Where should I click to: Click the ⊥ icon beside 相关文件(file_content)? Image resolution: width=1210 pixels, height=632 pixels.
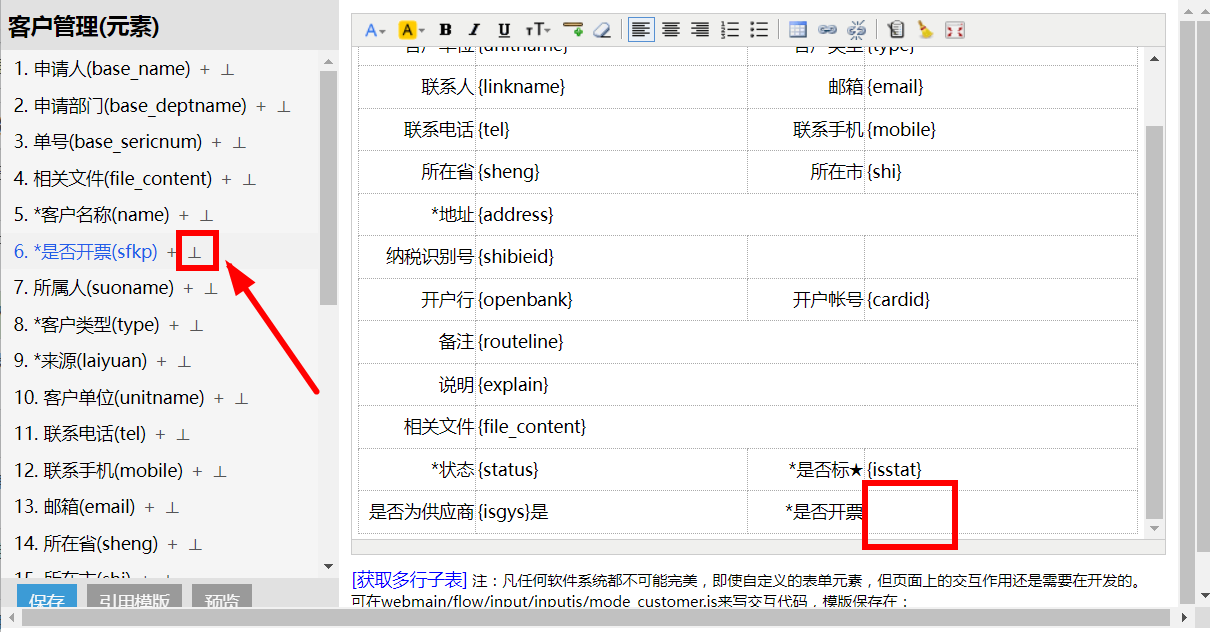[249, 180]
